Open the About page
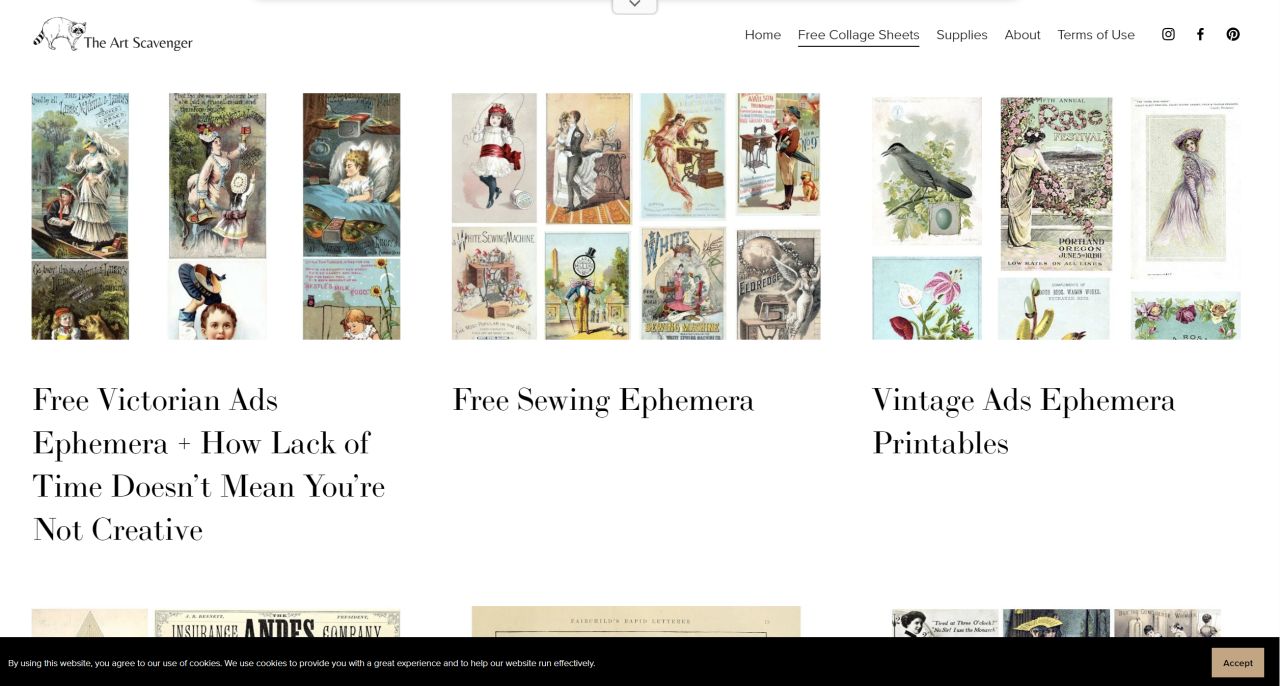1280x686 pixels. (1022, 35)
